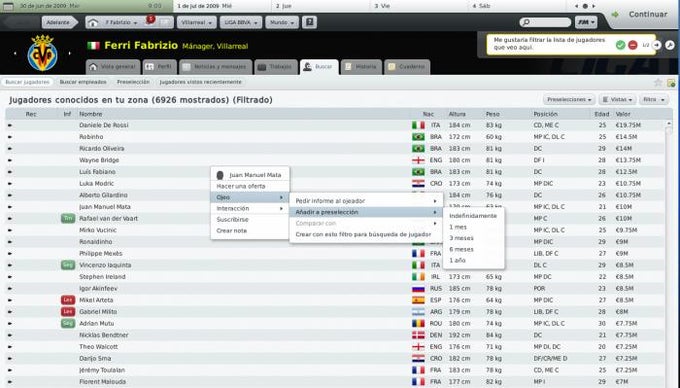Click the Villarreal club crest
The height and width of the screenshot is (388, 680).
[x=42, y=53]
